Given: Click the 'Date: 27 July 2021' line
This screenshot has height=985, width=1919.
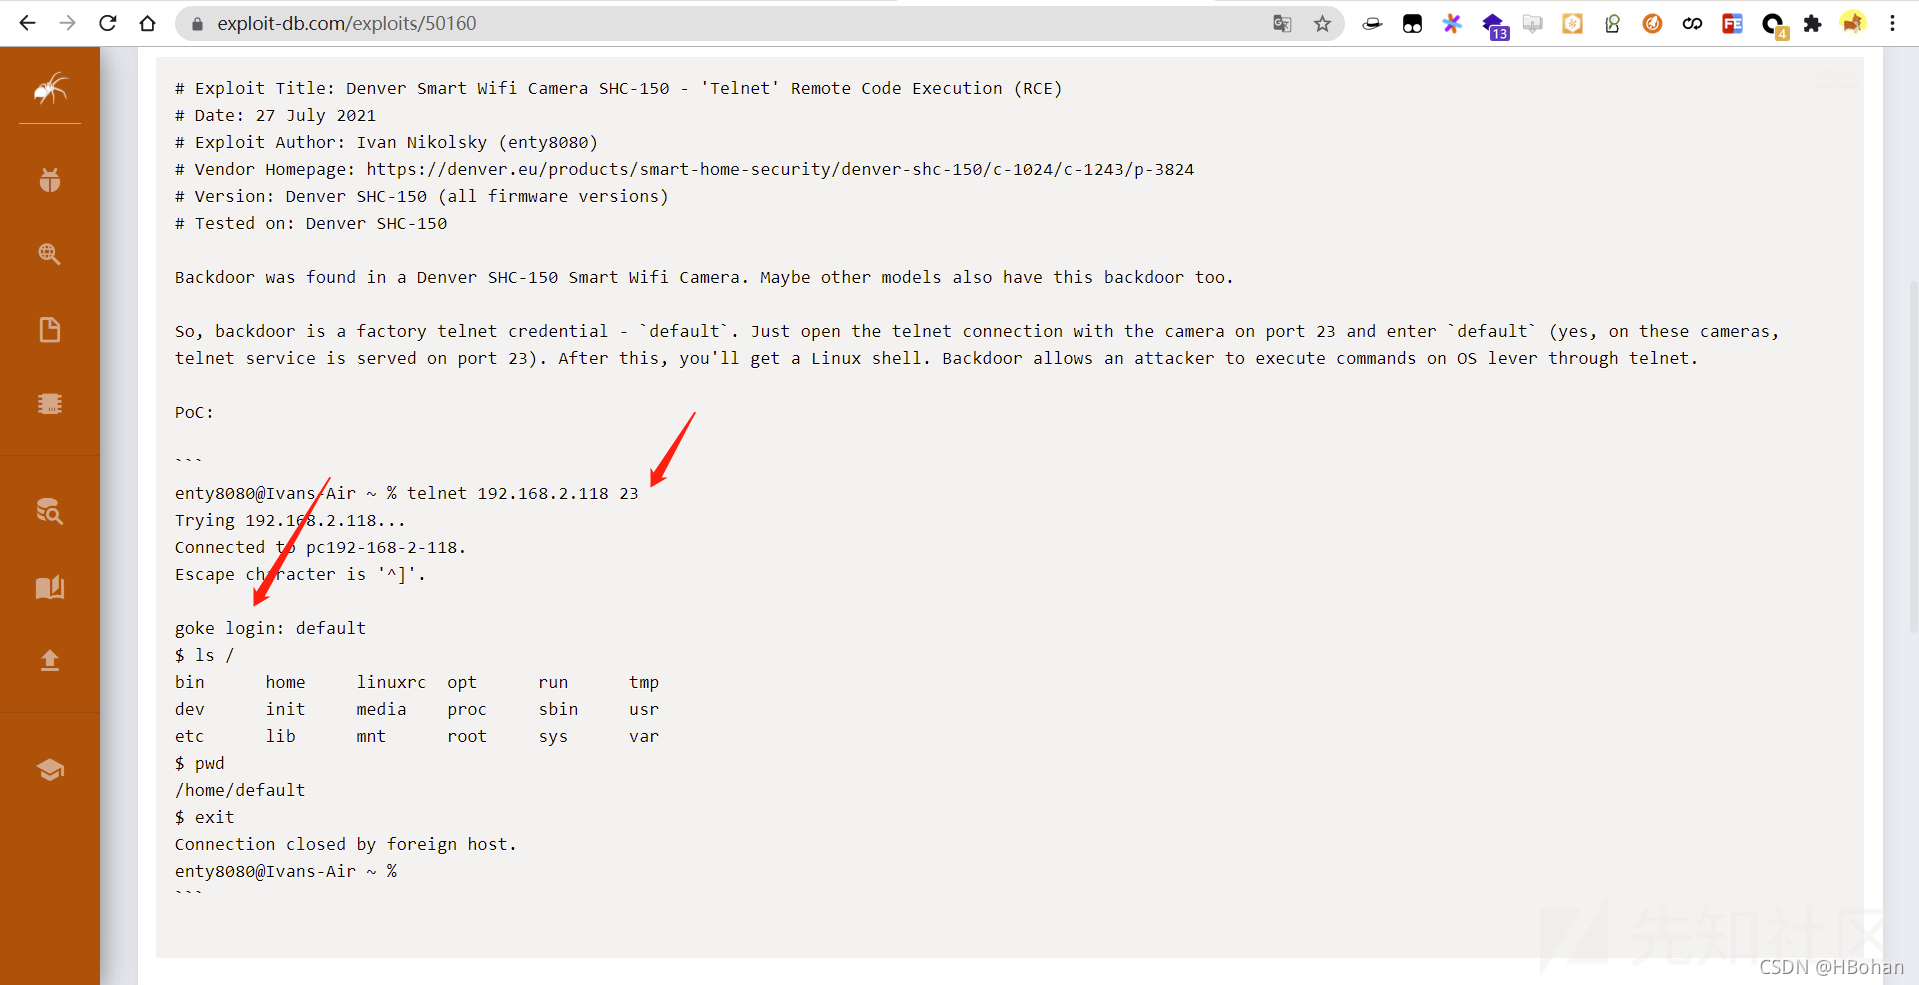Looking at the screenshot, I should point(275,115).
